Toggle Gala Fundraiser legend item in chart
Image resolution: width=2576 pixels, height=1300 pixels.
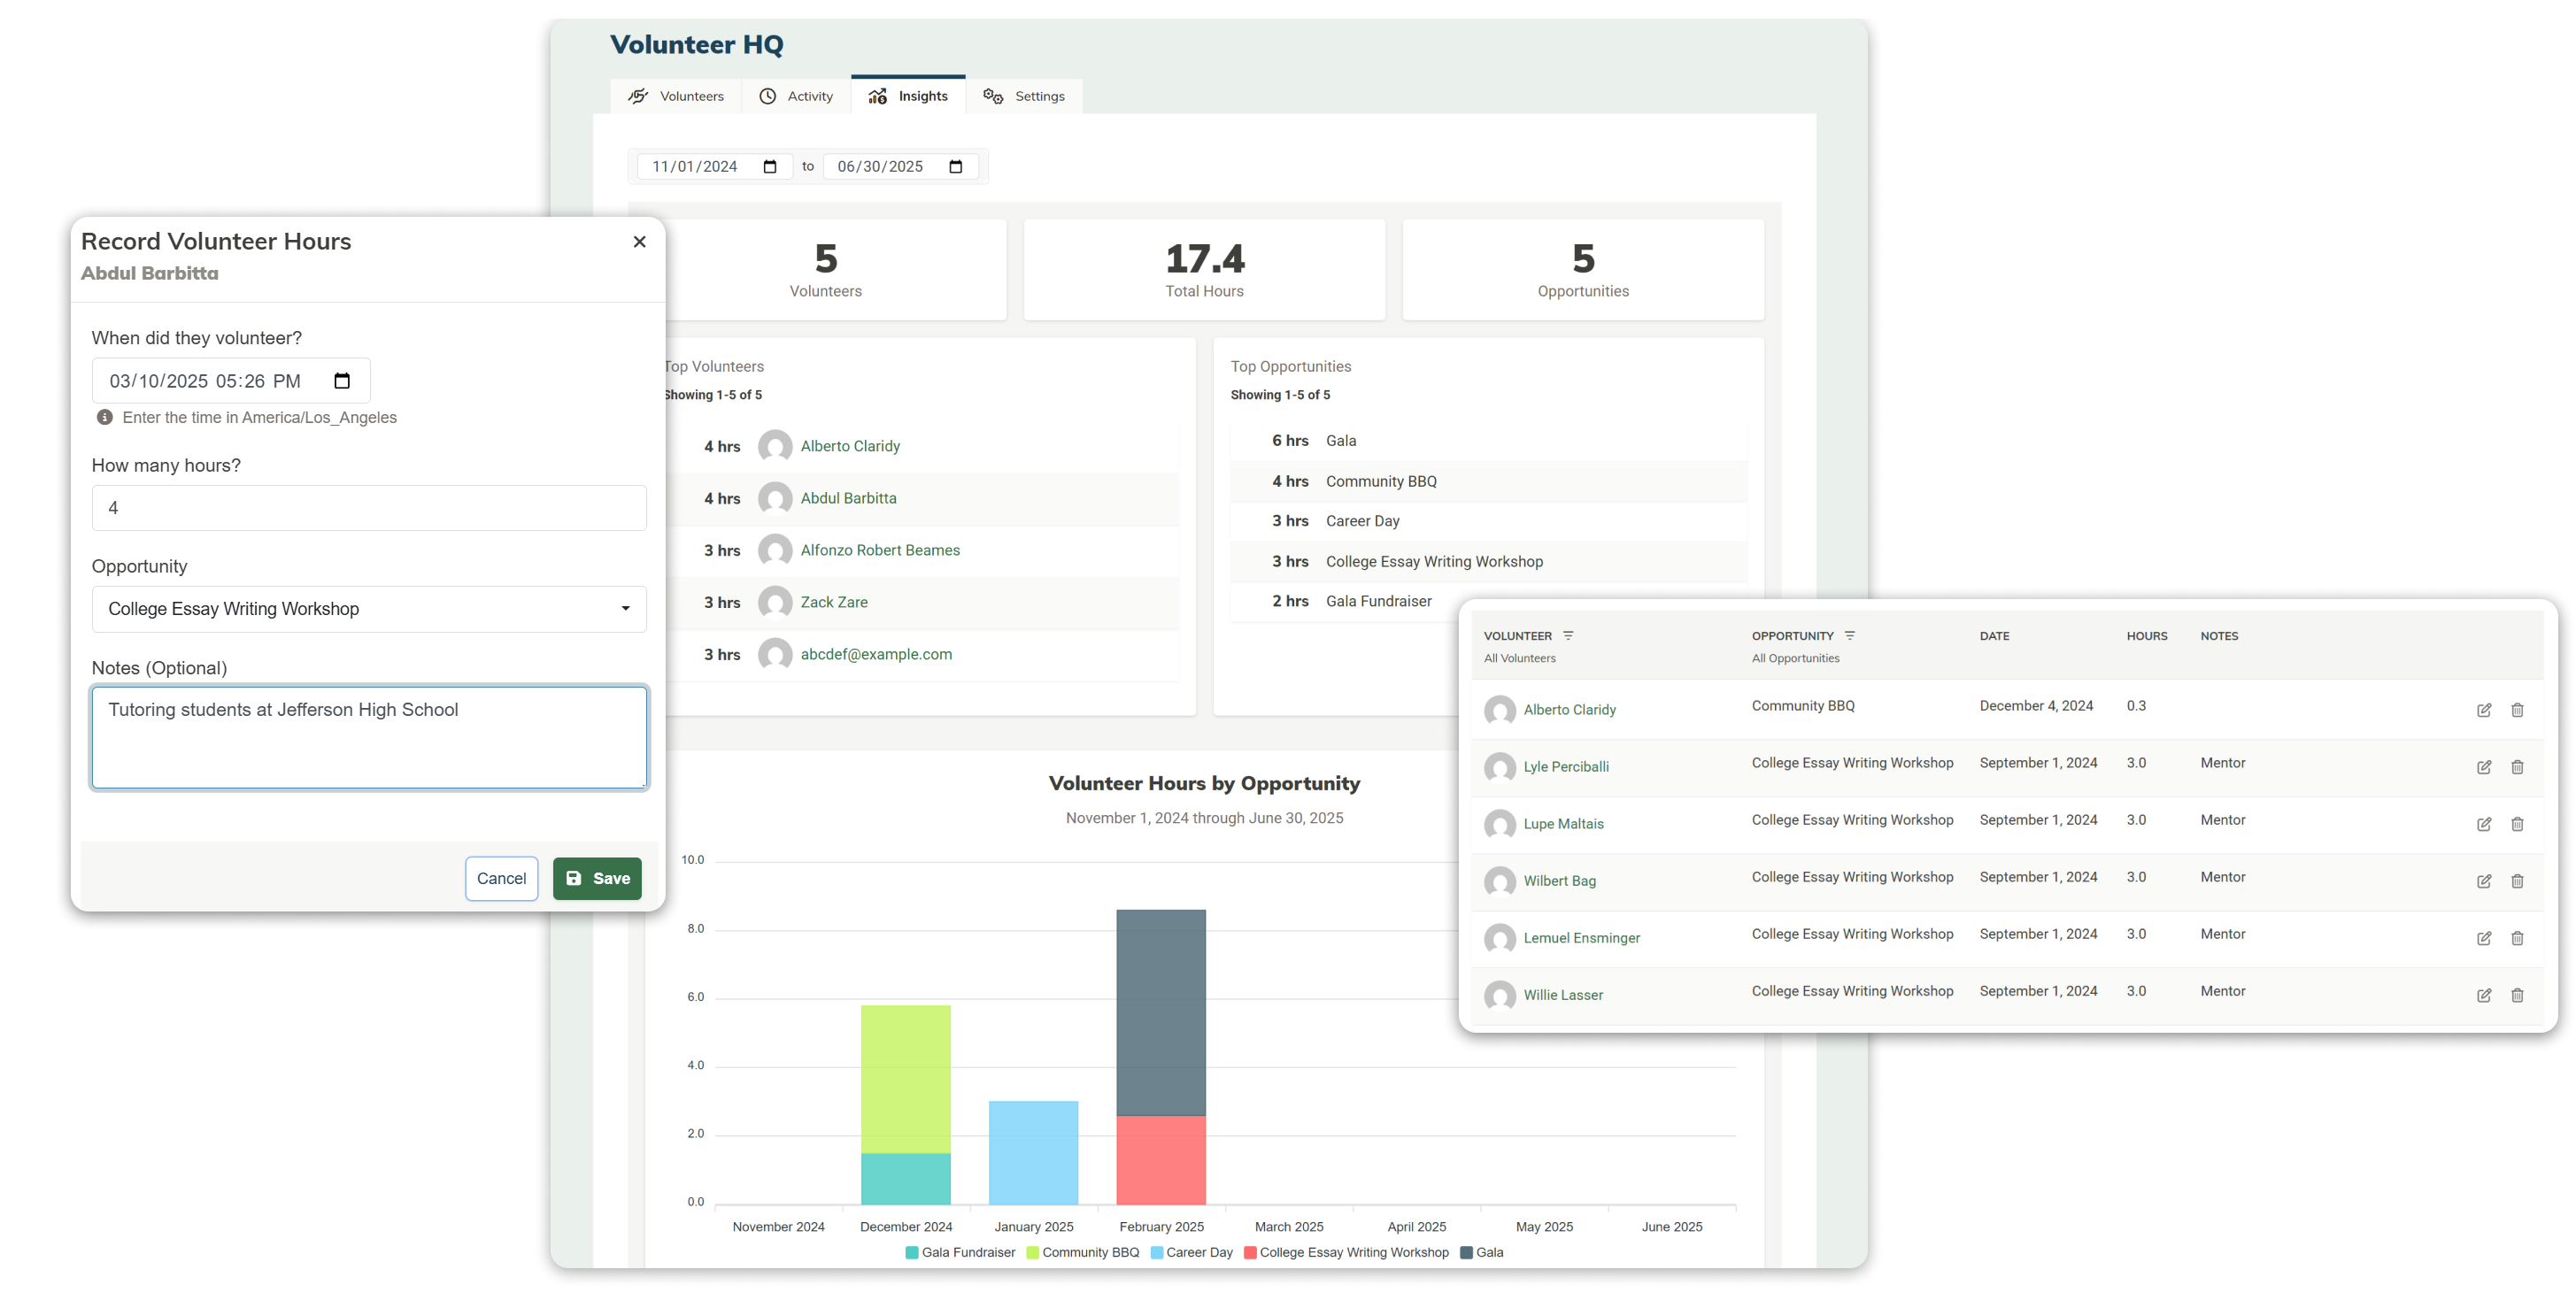tap(960, 1252)
